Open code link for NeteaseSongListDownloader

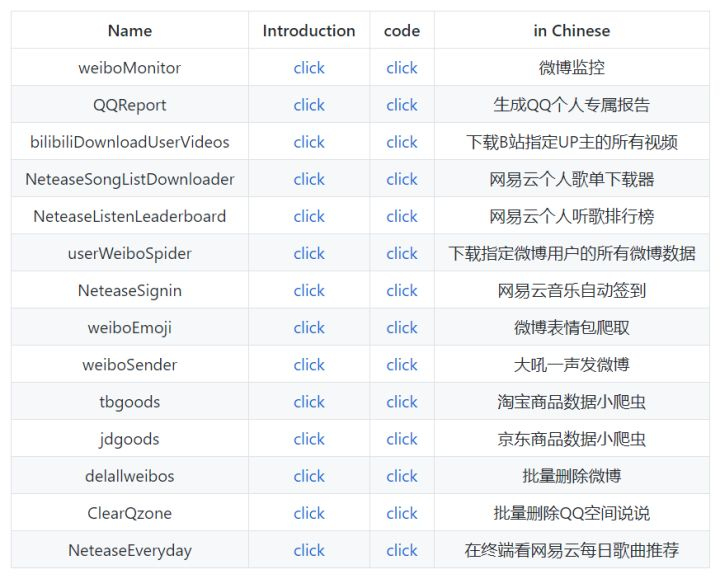click(402, 180)
